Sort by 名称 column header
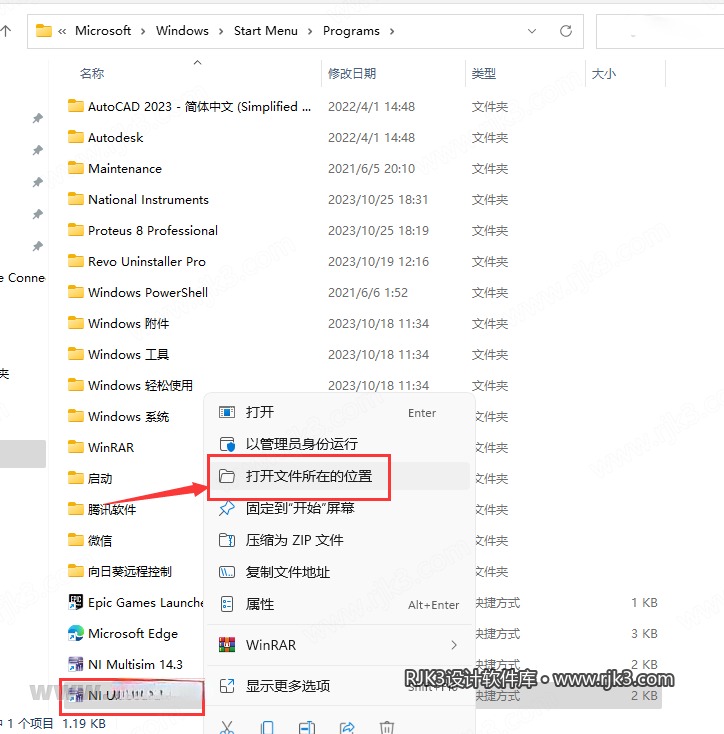Image resolution: width=724 pixels, height=734 pixels. (x=92, y=73)
